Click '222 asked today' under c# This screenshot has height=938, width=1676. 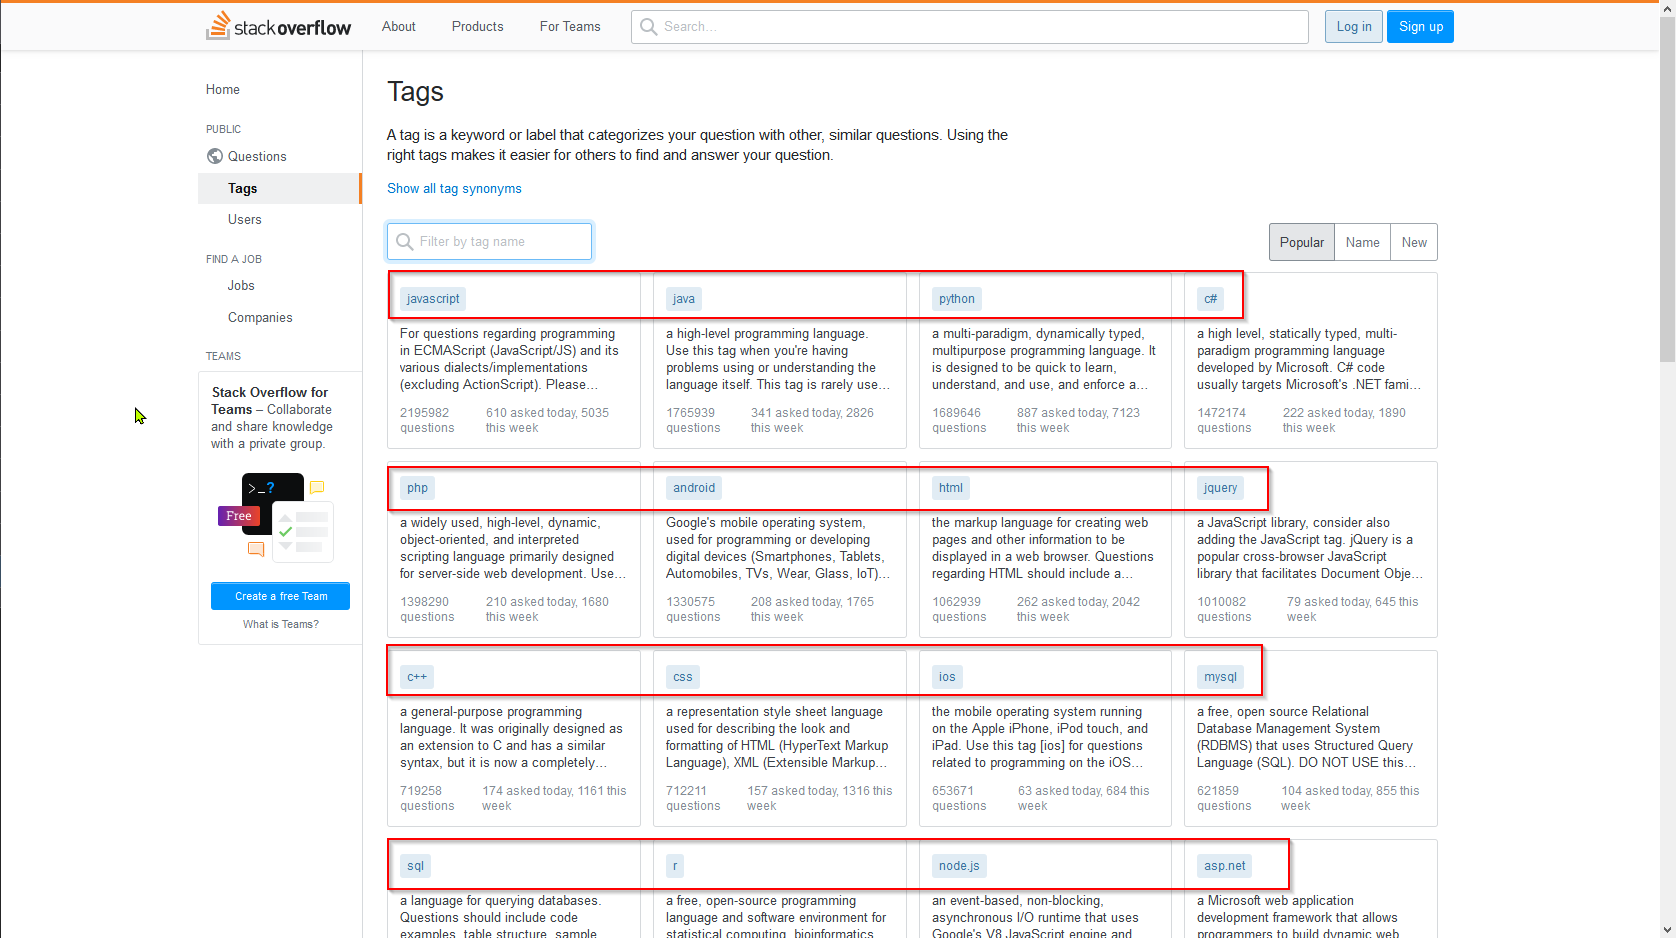[x=1328, y=413]
